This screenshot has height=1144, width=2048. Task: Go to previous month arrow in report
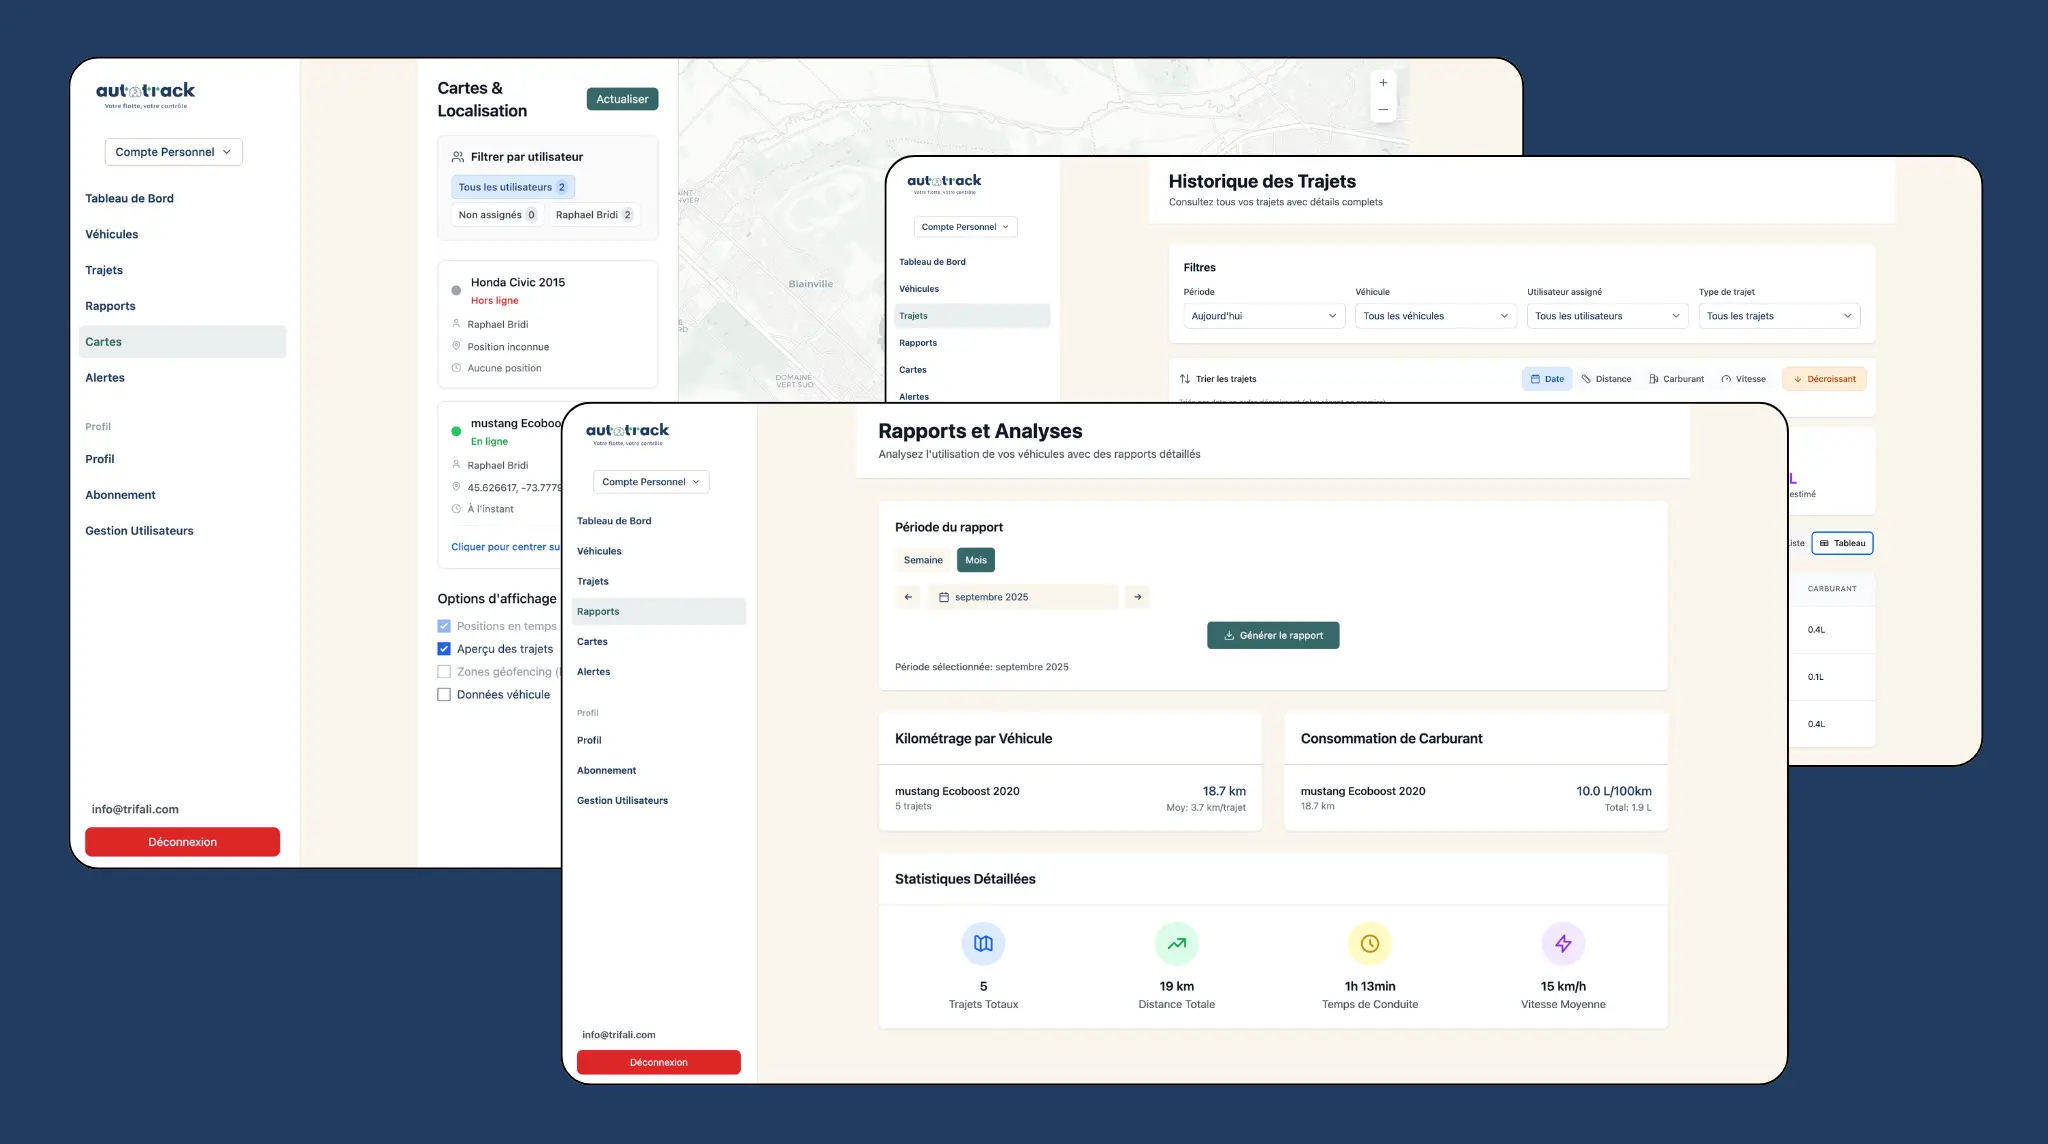908,597
